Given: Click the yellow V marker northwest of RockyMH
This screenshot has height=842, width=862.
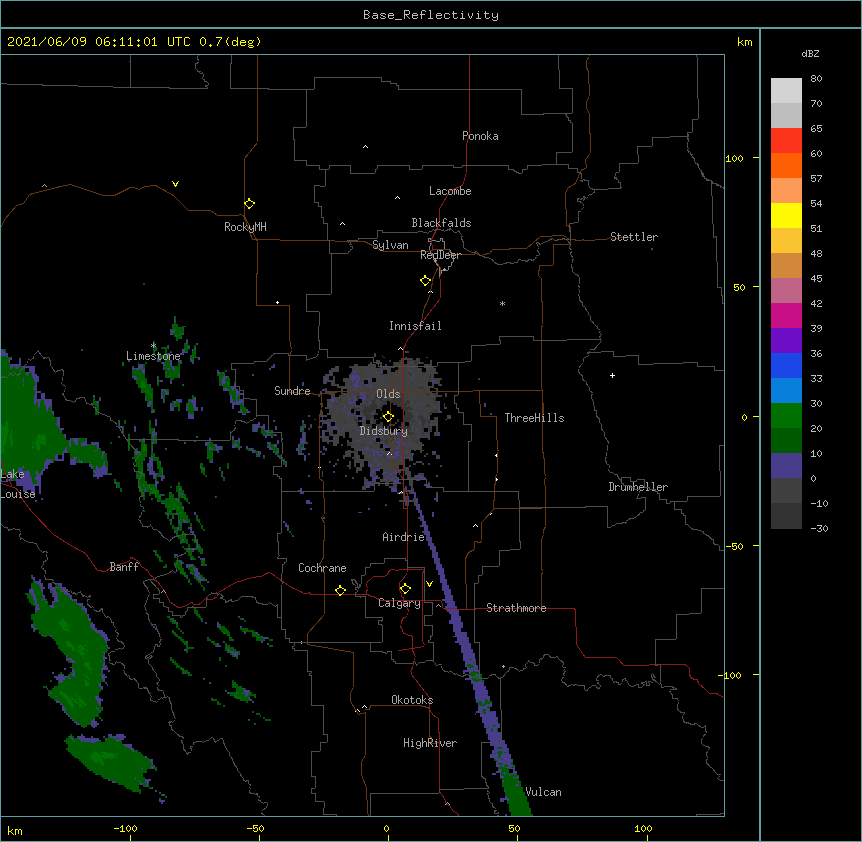Looking at the screenshot, I should coord(175,184).
